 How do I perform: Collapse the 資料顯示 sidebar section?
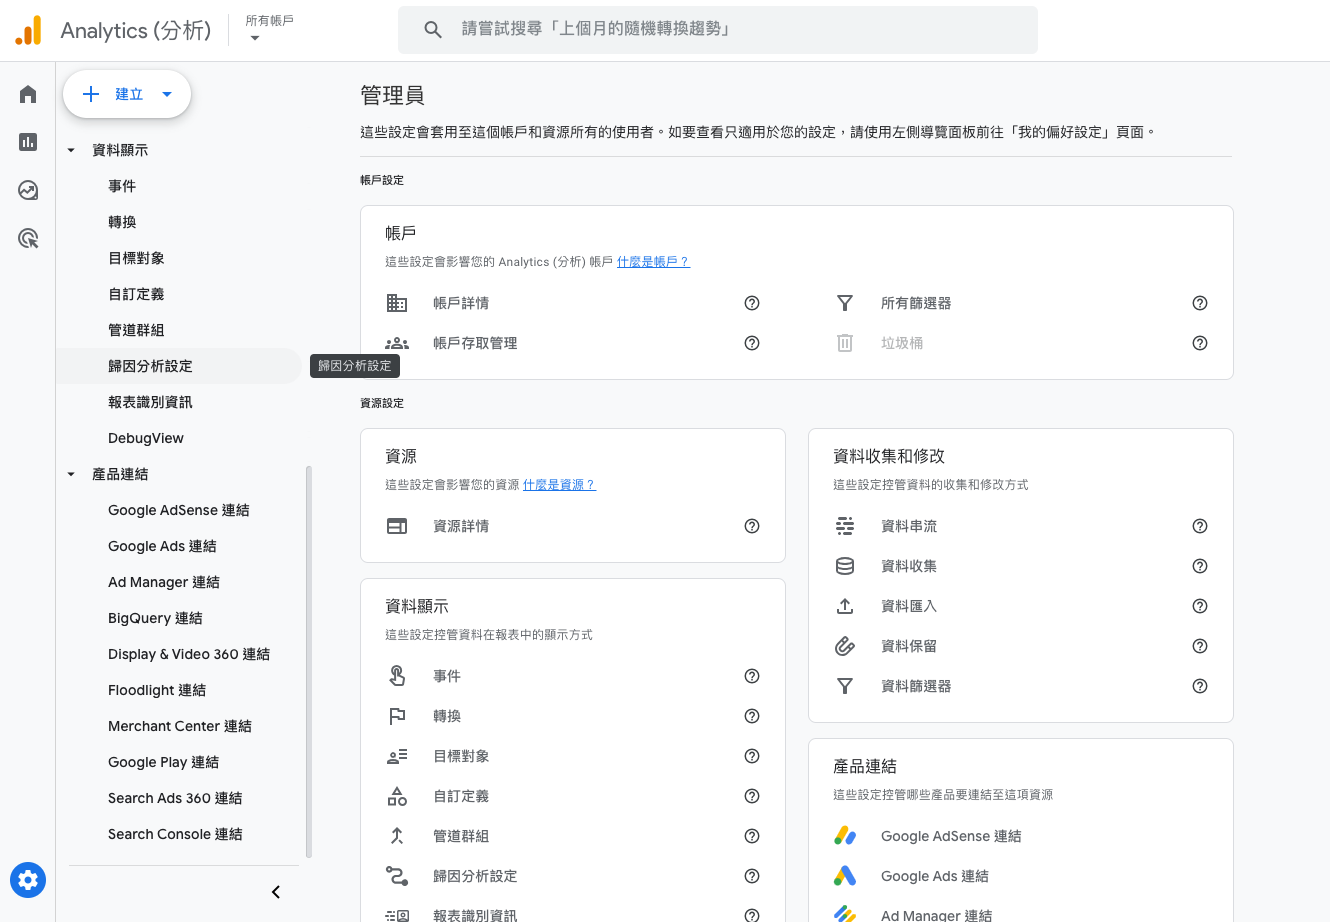click(x=71, y=150)
